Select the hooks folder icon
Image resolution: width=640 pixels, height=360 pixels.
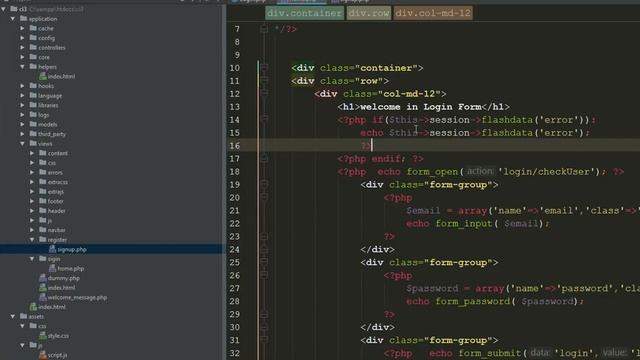pos(33,86)
